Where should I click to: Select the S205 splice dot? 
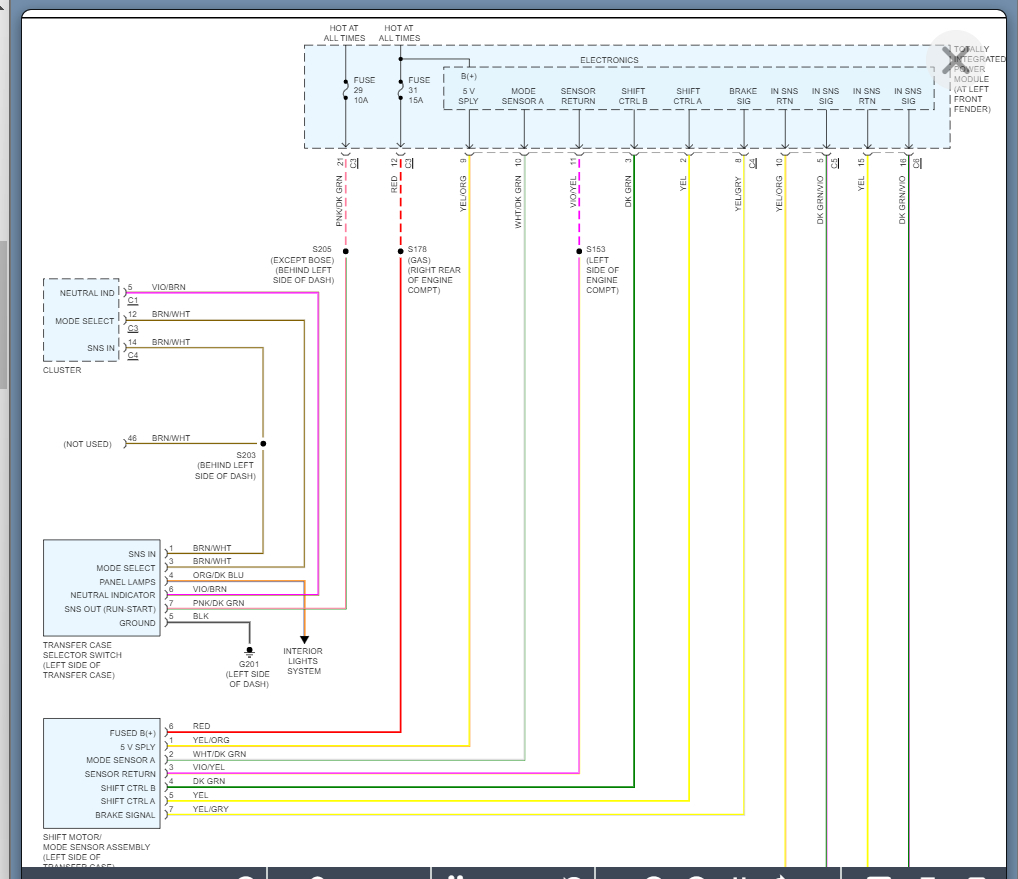coord(345,251)
